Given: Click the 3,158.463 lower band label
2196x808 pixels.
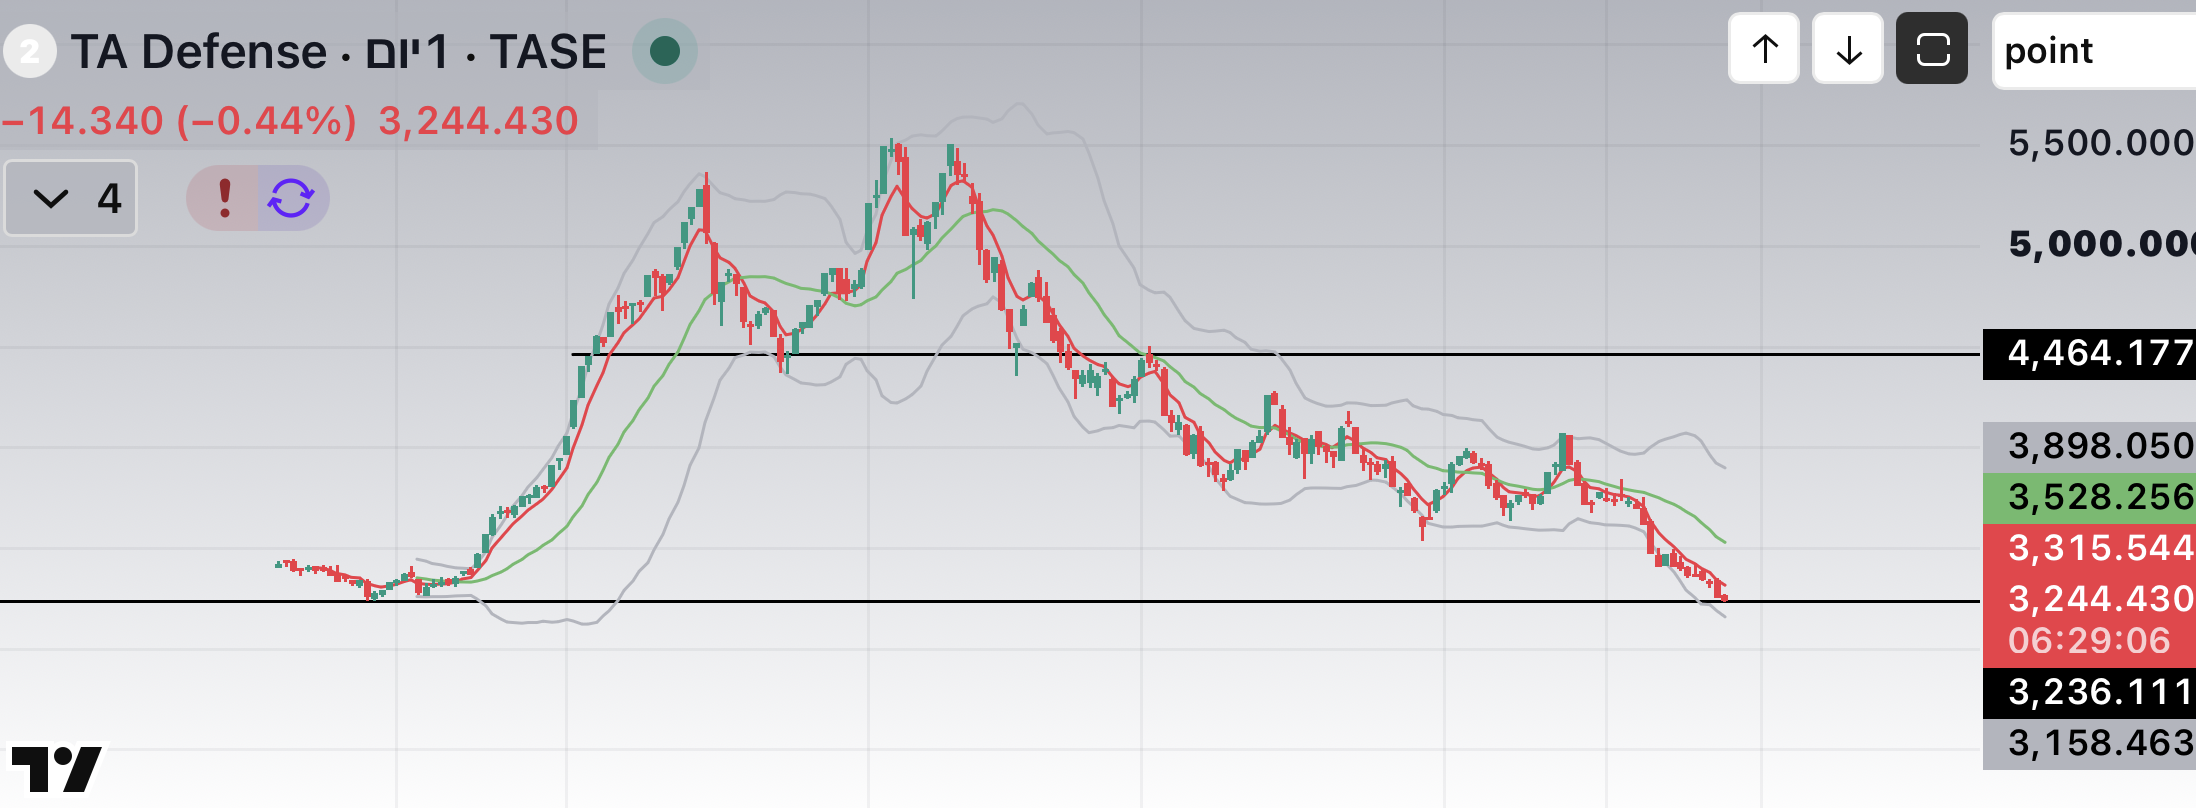Looking at the screenshot, I should (x=2090, y=744).
